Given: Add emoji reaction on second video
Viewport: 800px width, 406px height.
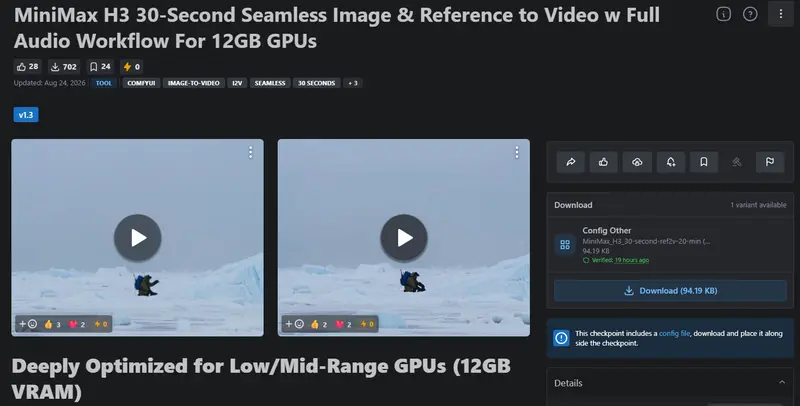Looking at the screenshot, I should [294, 324].
